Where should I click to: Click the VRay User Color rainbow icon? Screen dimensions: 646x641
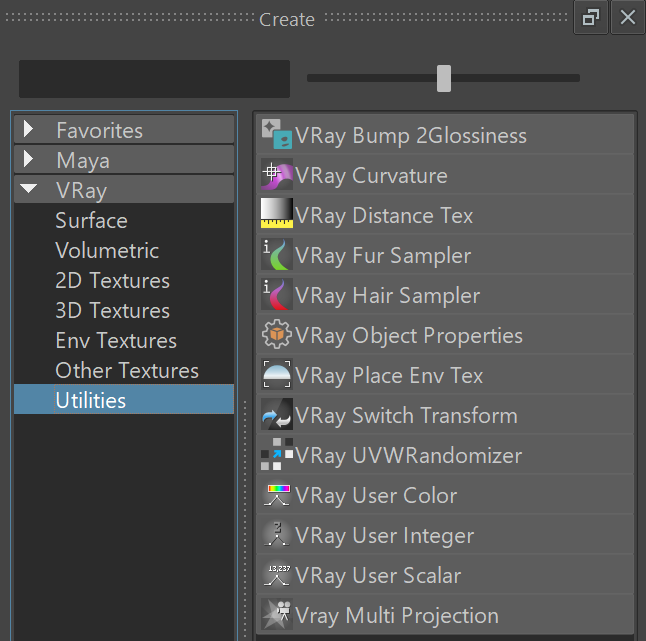[x=277, y=494]
